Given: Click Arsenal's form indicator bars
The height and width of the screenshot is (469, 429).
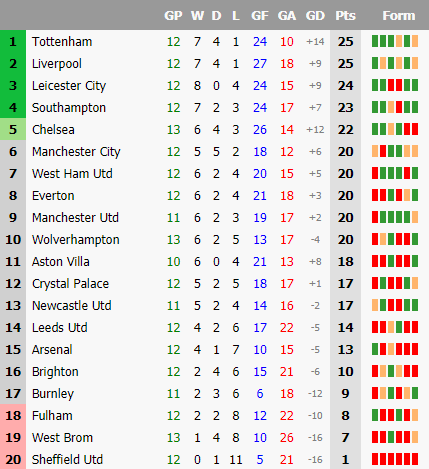Looking at the screenshot, I should tap(395, 349).
